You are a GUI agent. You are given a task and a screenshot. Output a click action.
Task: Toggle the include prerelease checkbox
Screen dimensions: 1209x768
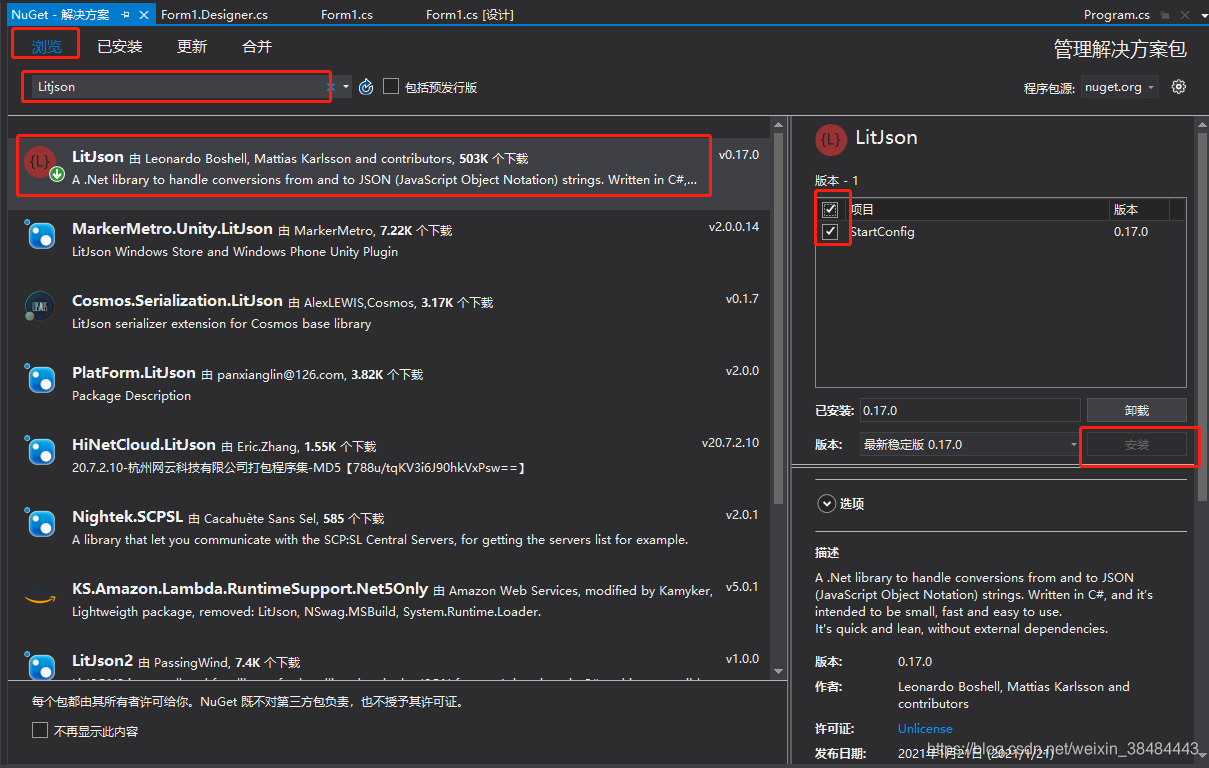(x=391, y=87)
